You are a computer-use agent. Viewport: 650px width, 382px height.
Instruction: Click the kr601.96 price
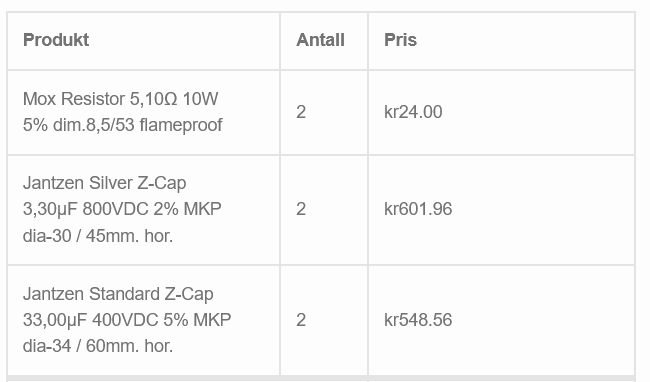point(418,209)
